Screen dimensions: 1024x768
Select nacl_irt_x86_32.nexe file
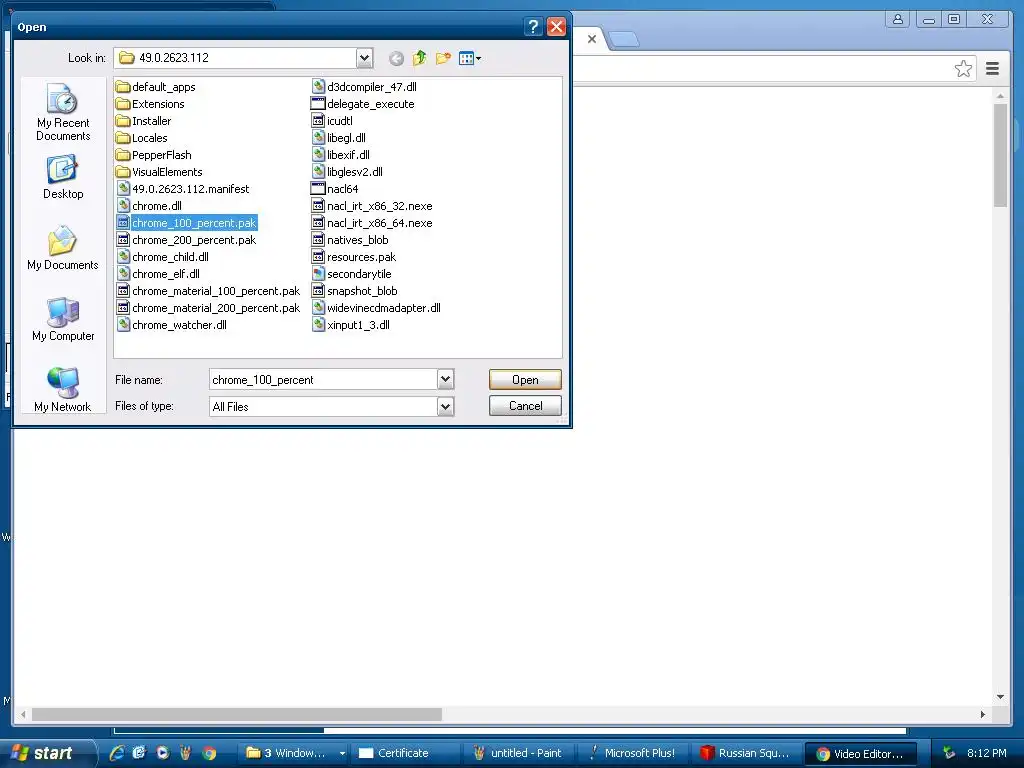pos(372,206)
